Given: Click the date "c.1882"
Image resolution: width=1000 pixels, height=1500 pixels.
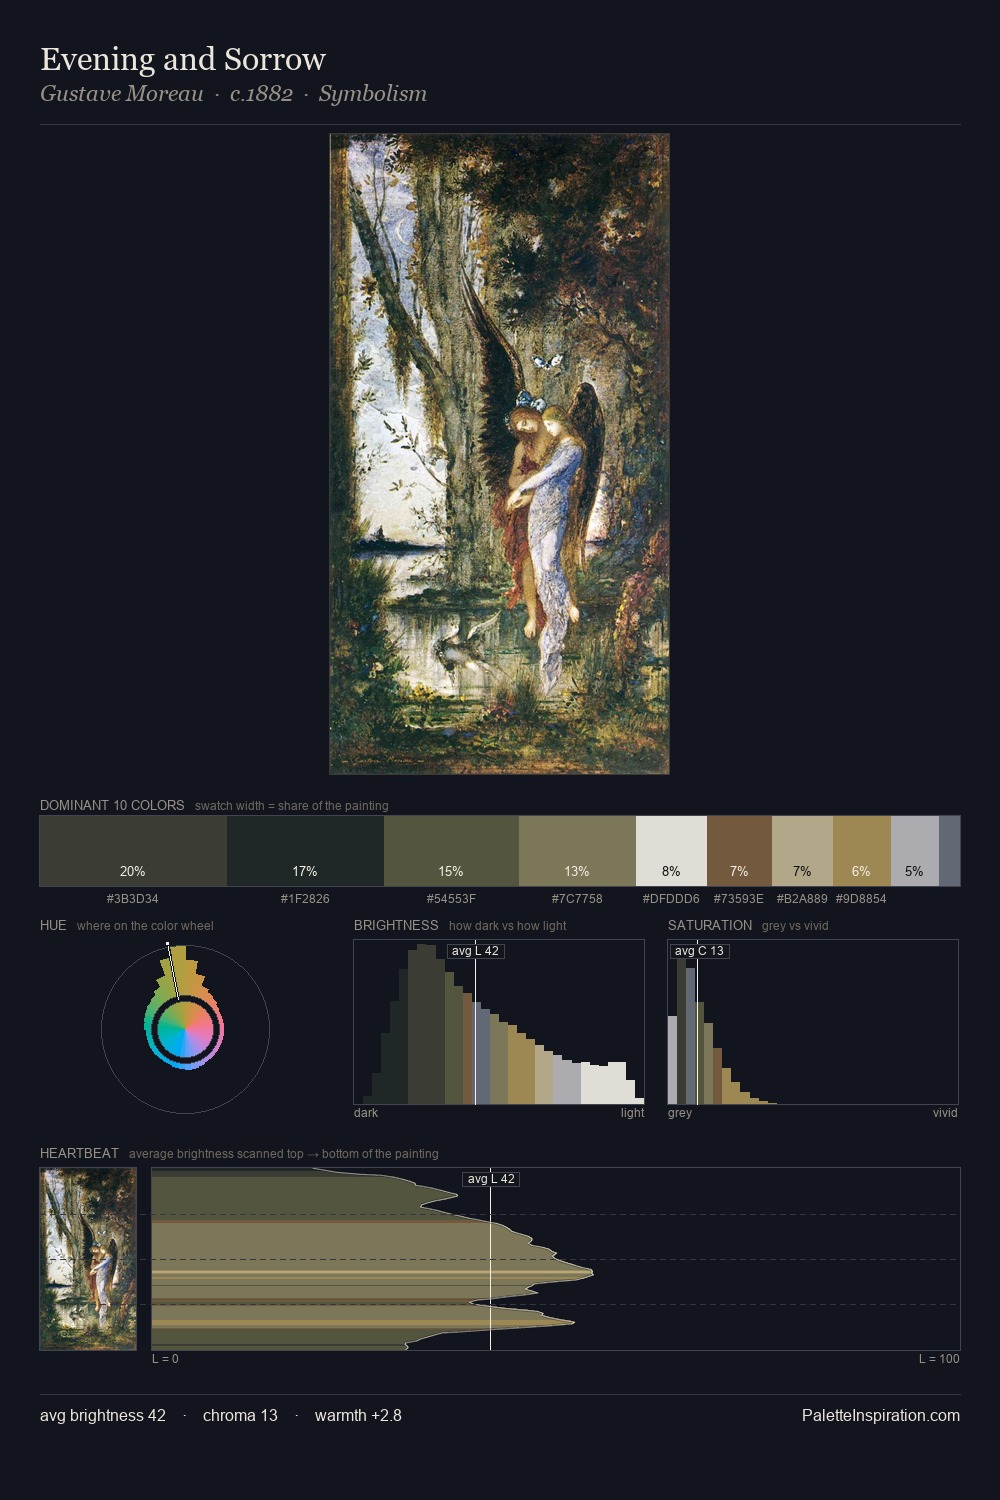Looking at the screenshot, I should [x=261, y=94].
